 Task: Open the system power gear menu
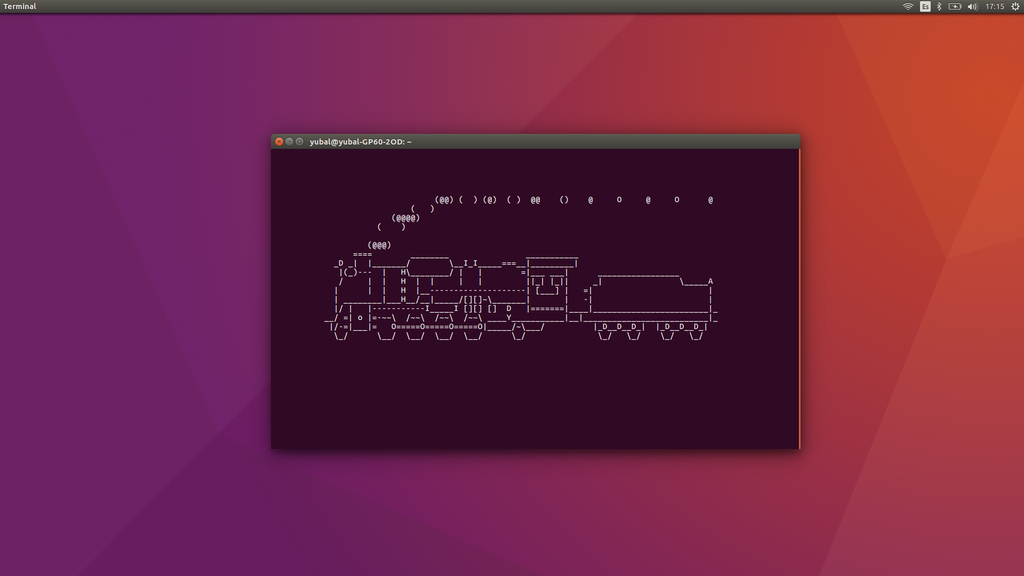[1015, 6]
